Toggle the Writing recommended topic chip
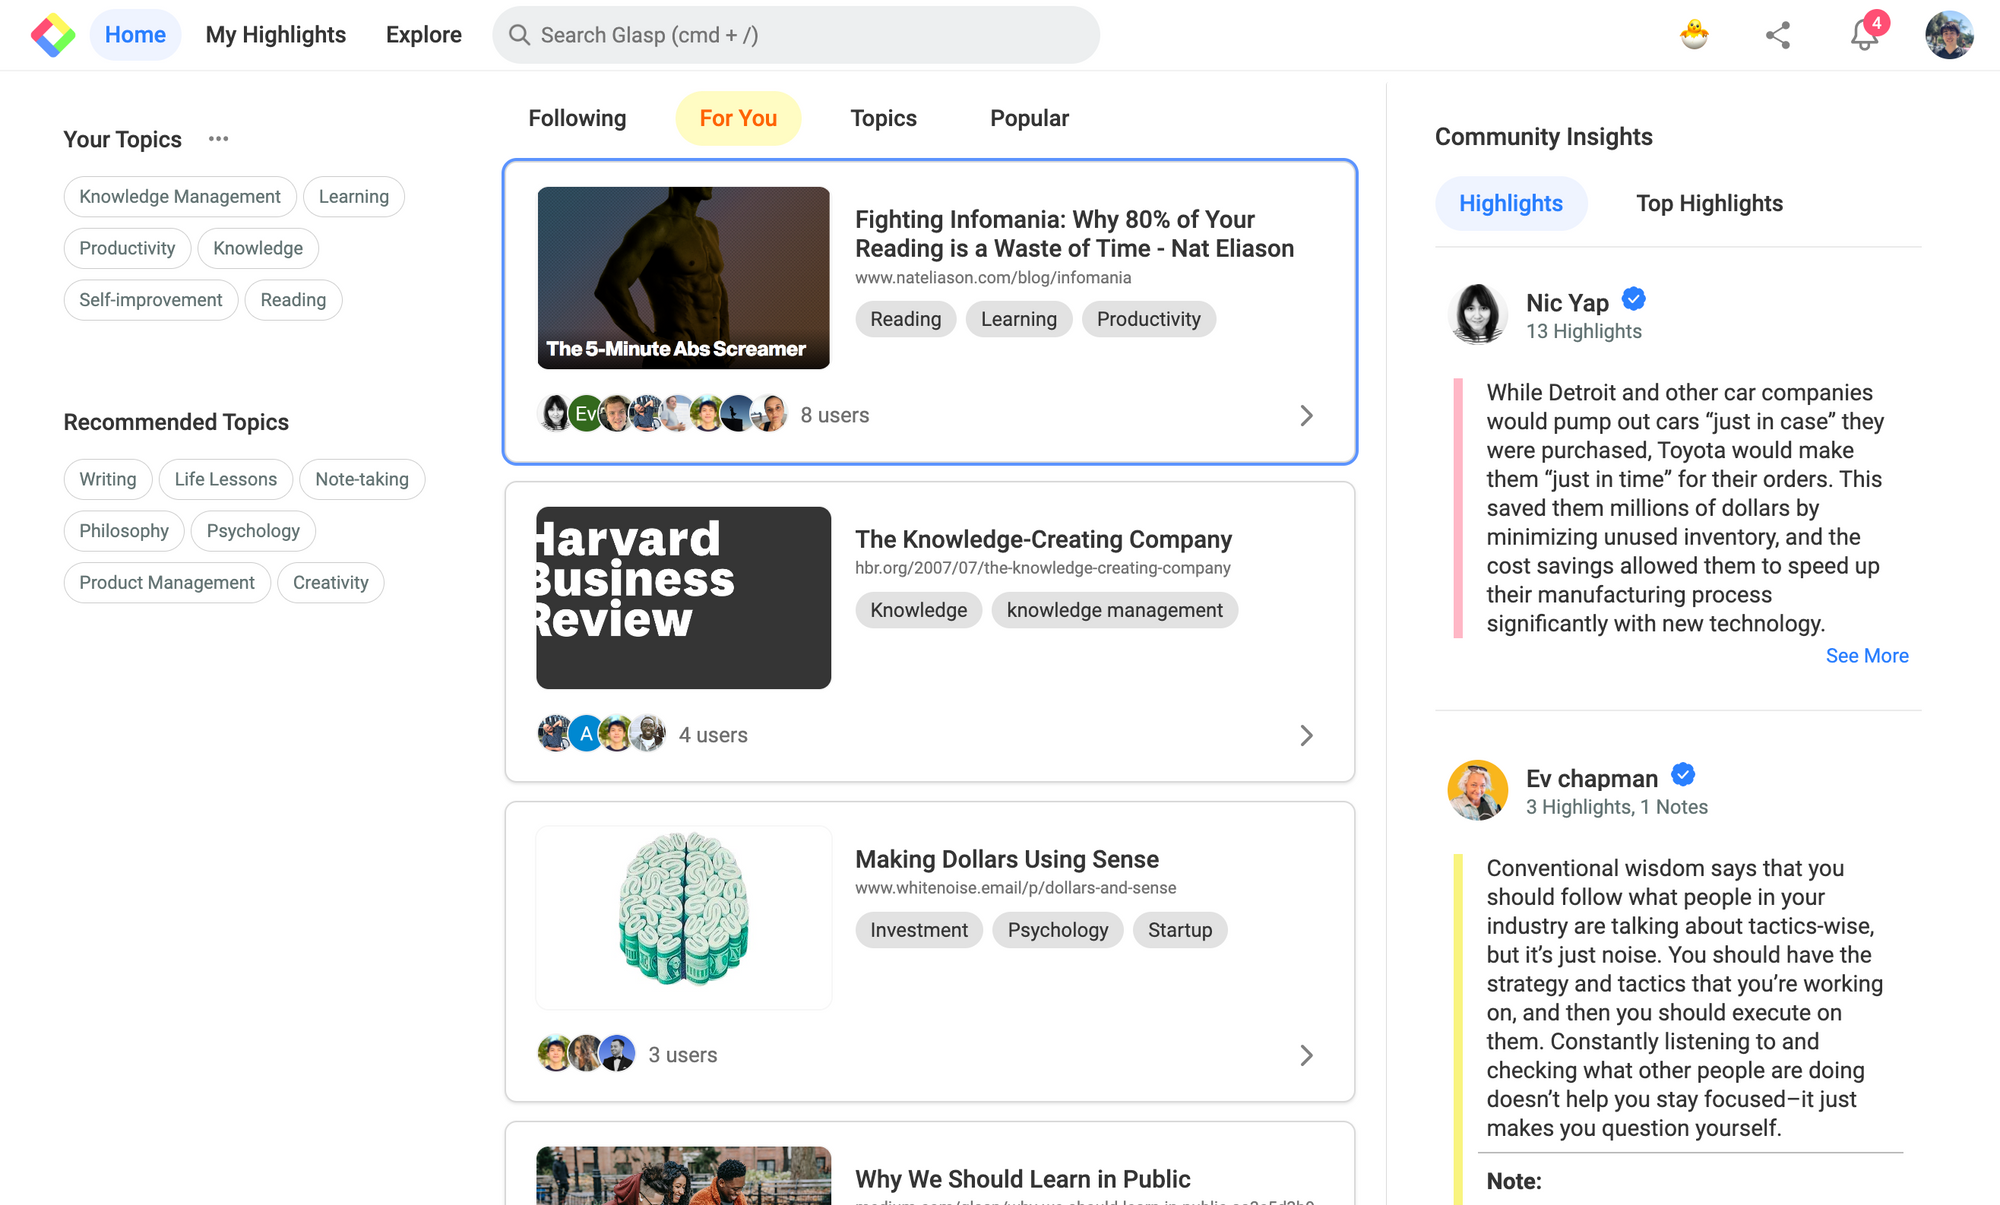The height and width of the screenshot is (1205, 2000). 108,479
